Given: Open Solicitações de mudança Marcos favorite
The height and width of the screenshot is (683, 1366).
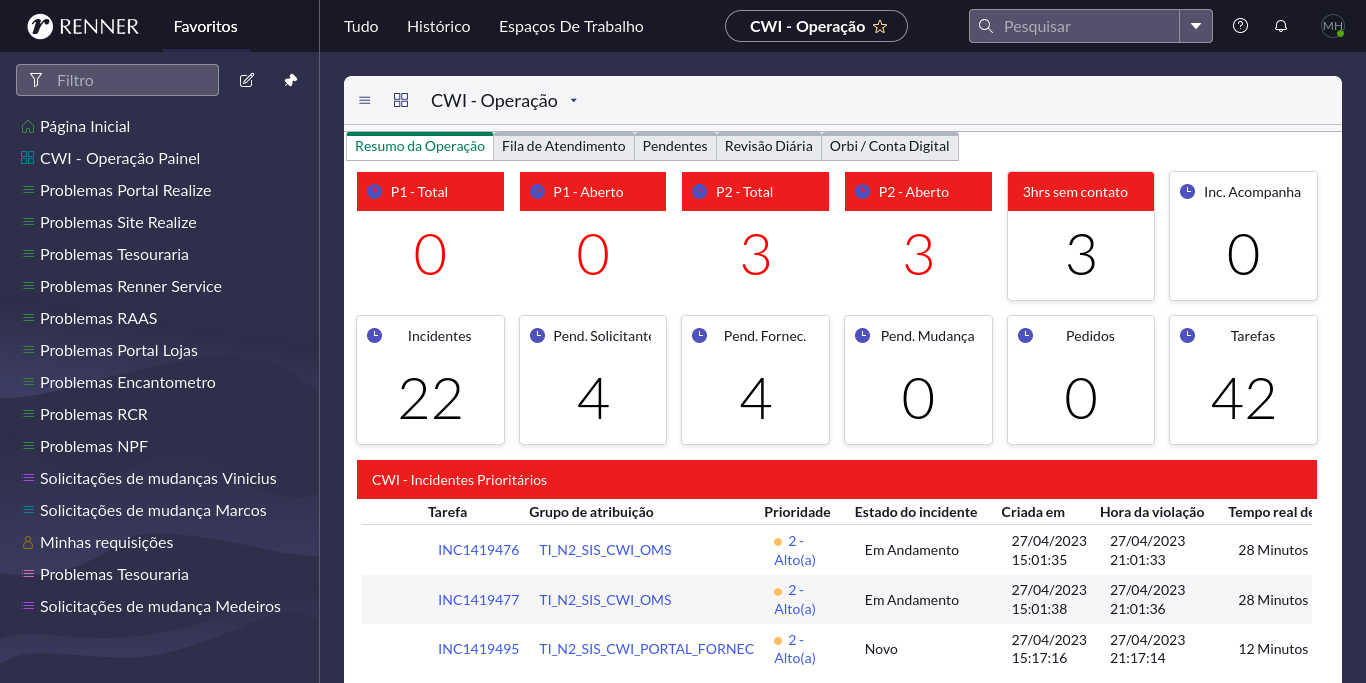Looking at the screenshot, I should [153, 511].
